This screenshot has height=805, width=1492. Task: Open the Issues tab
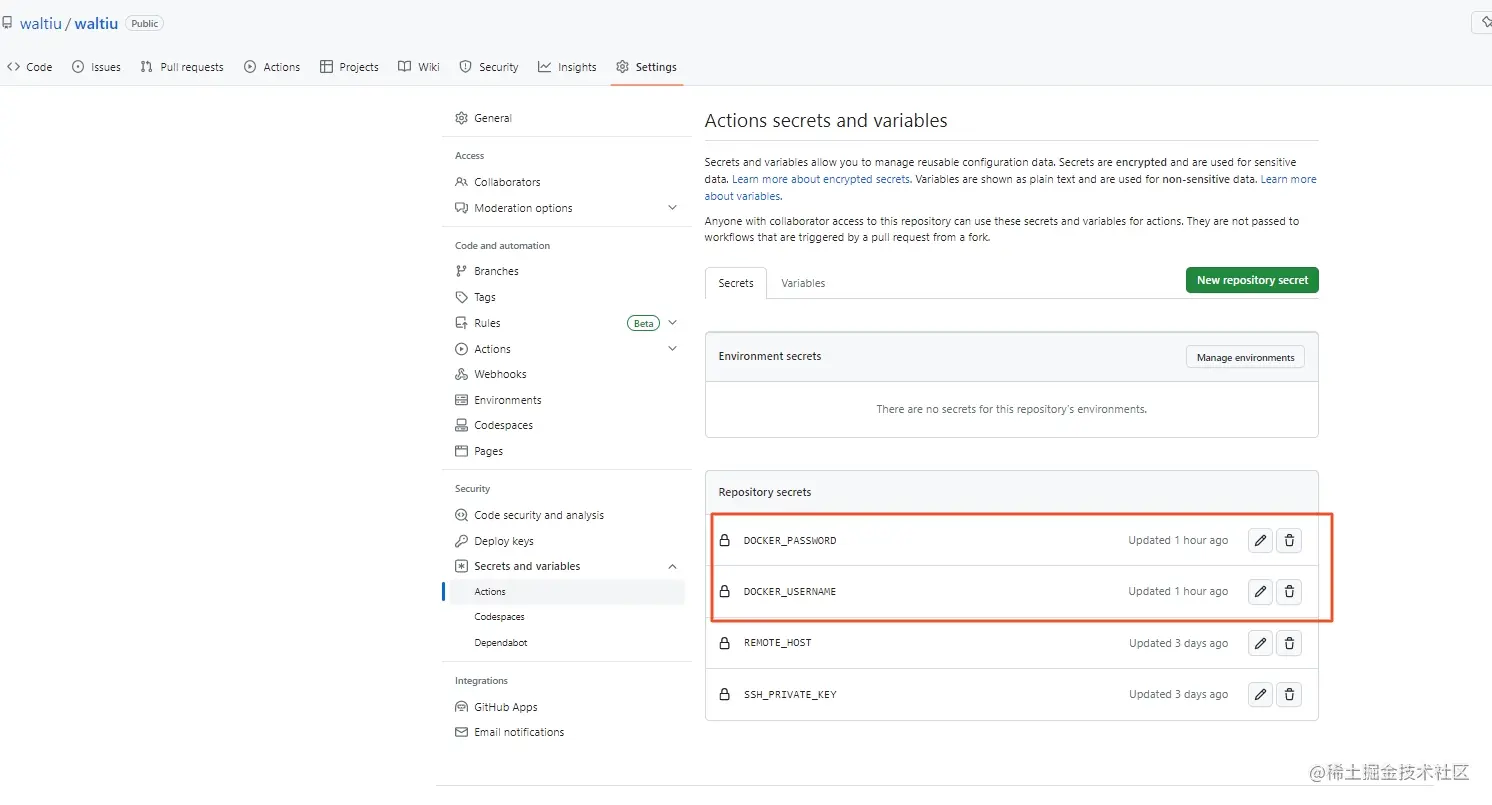click(96, 67)
